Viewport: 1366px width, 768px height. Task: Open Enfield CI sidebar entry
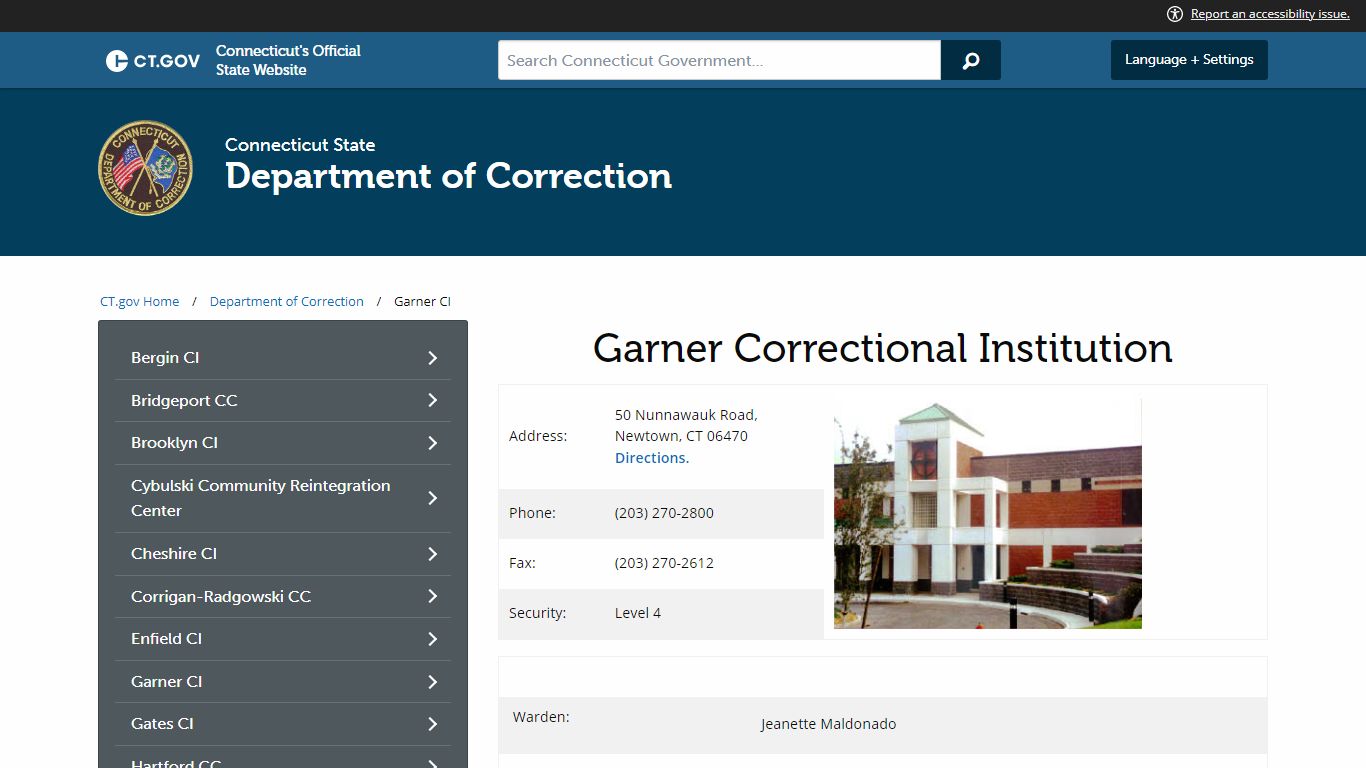[166, 639]
